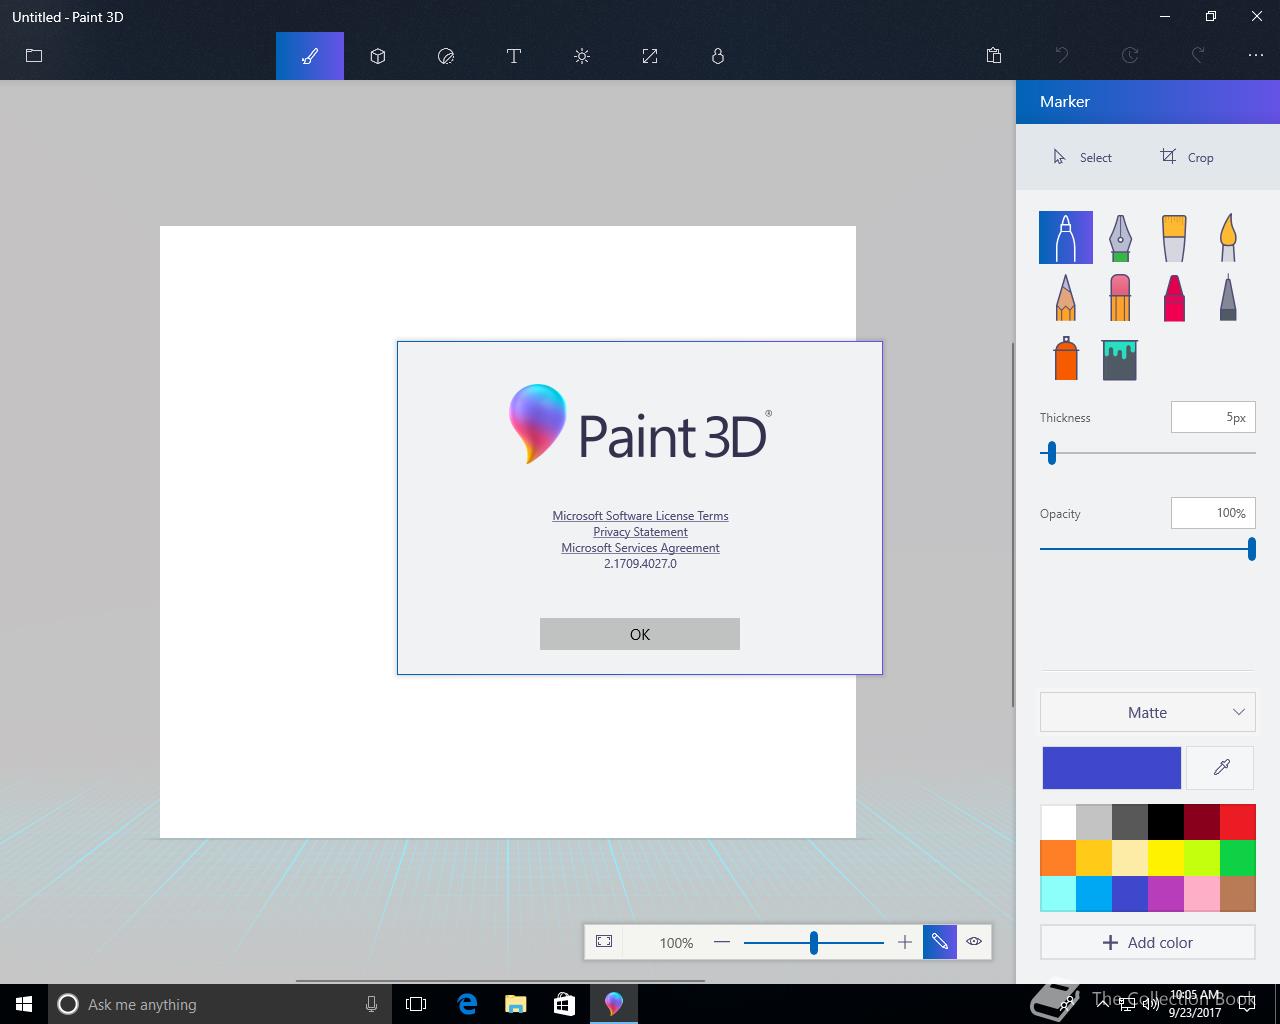Click the zoom slider handle

tap(814, 942)
